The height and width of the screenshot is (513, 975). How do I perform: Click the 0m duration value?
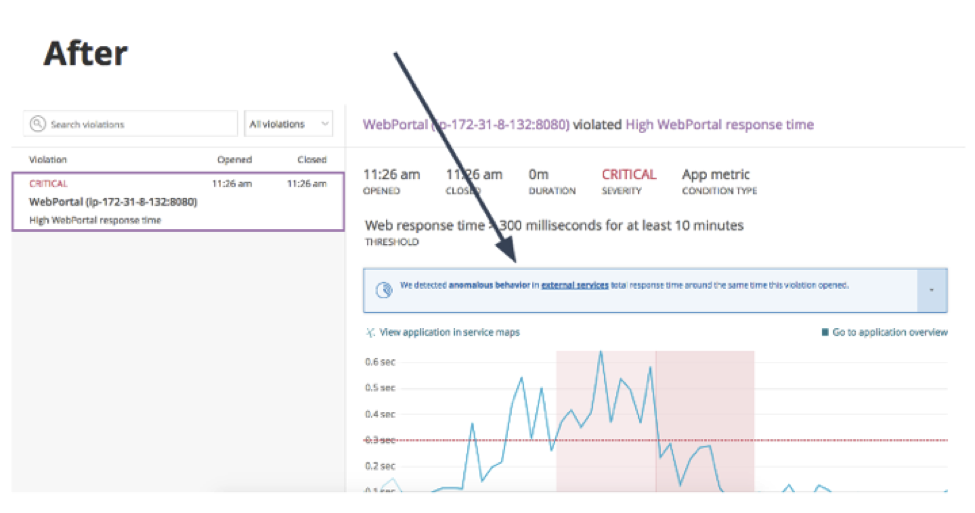tap(538, 175)
